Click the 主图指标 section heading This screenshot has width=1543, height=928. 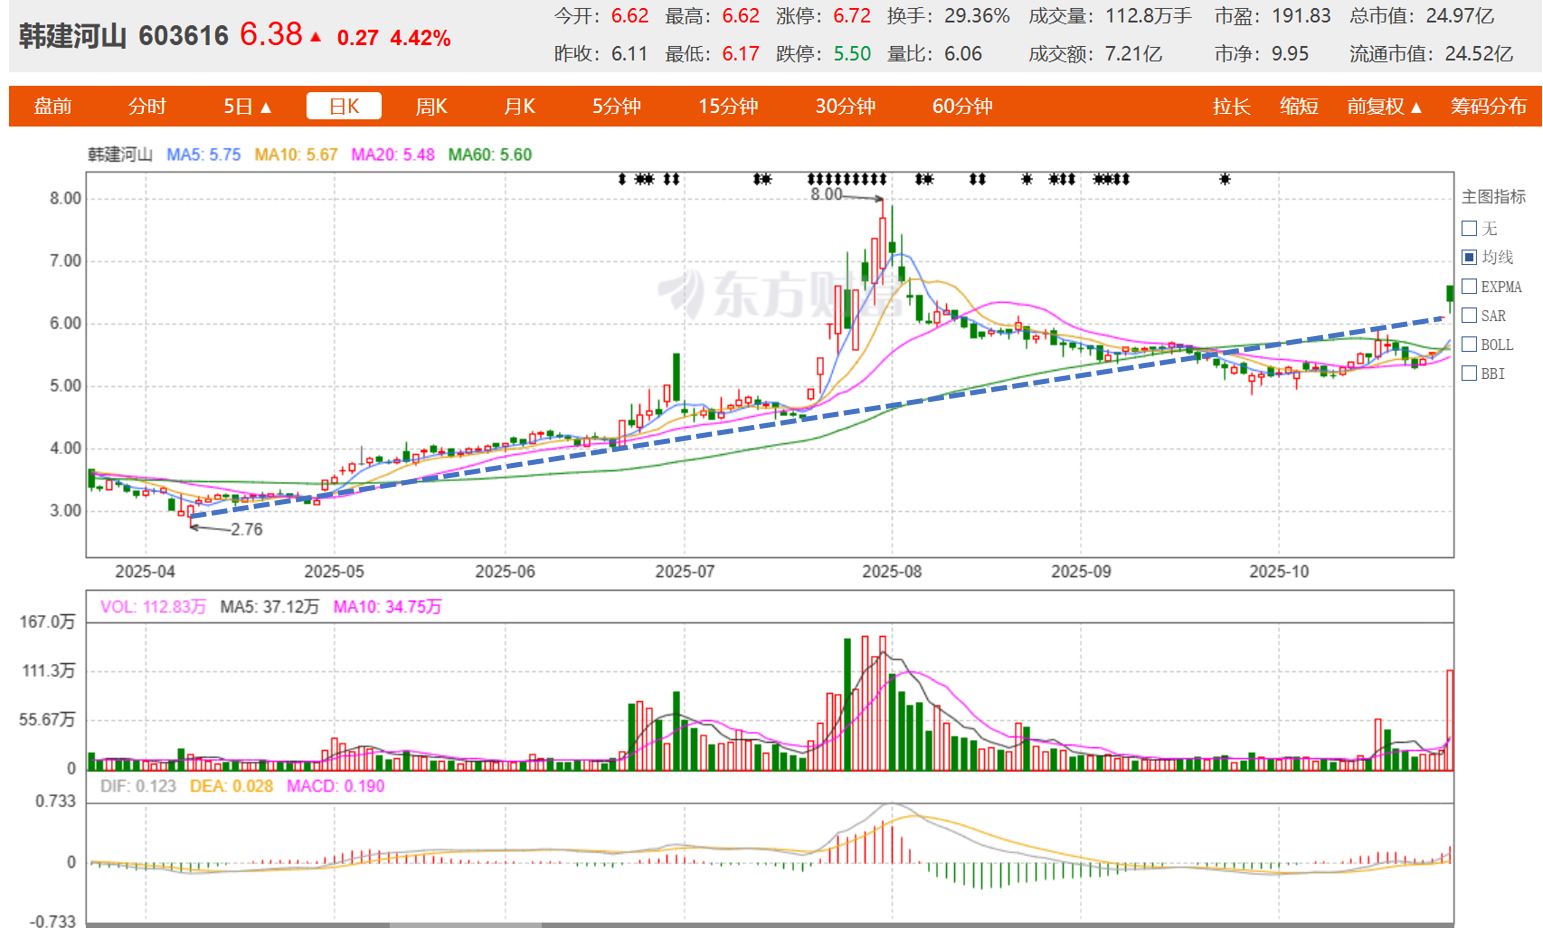click(1494, 197)
